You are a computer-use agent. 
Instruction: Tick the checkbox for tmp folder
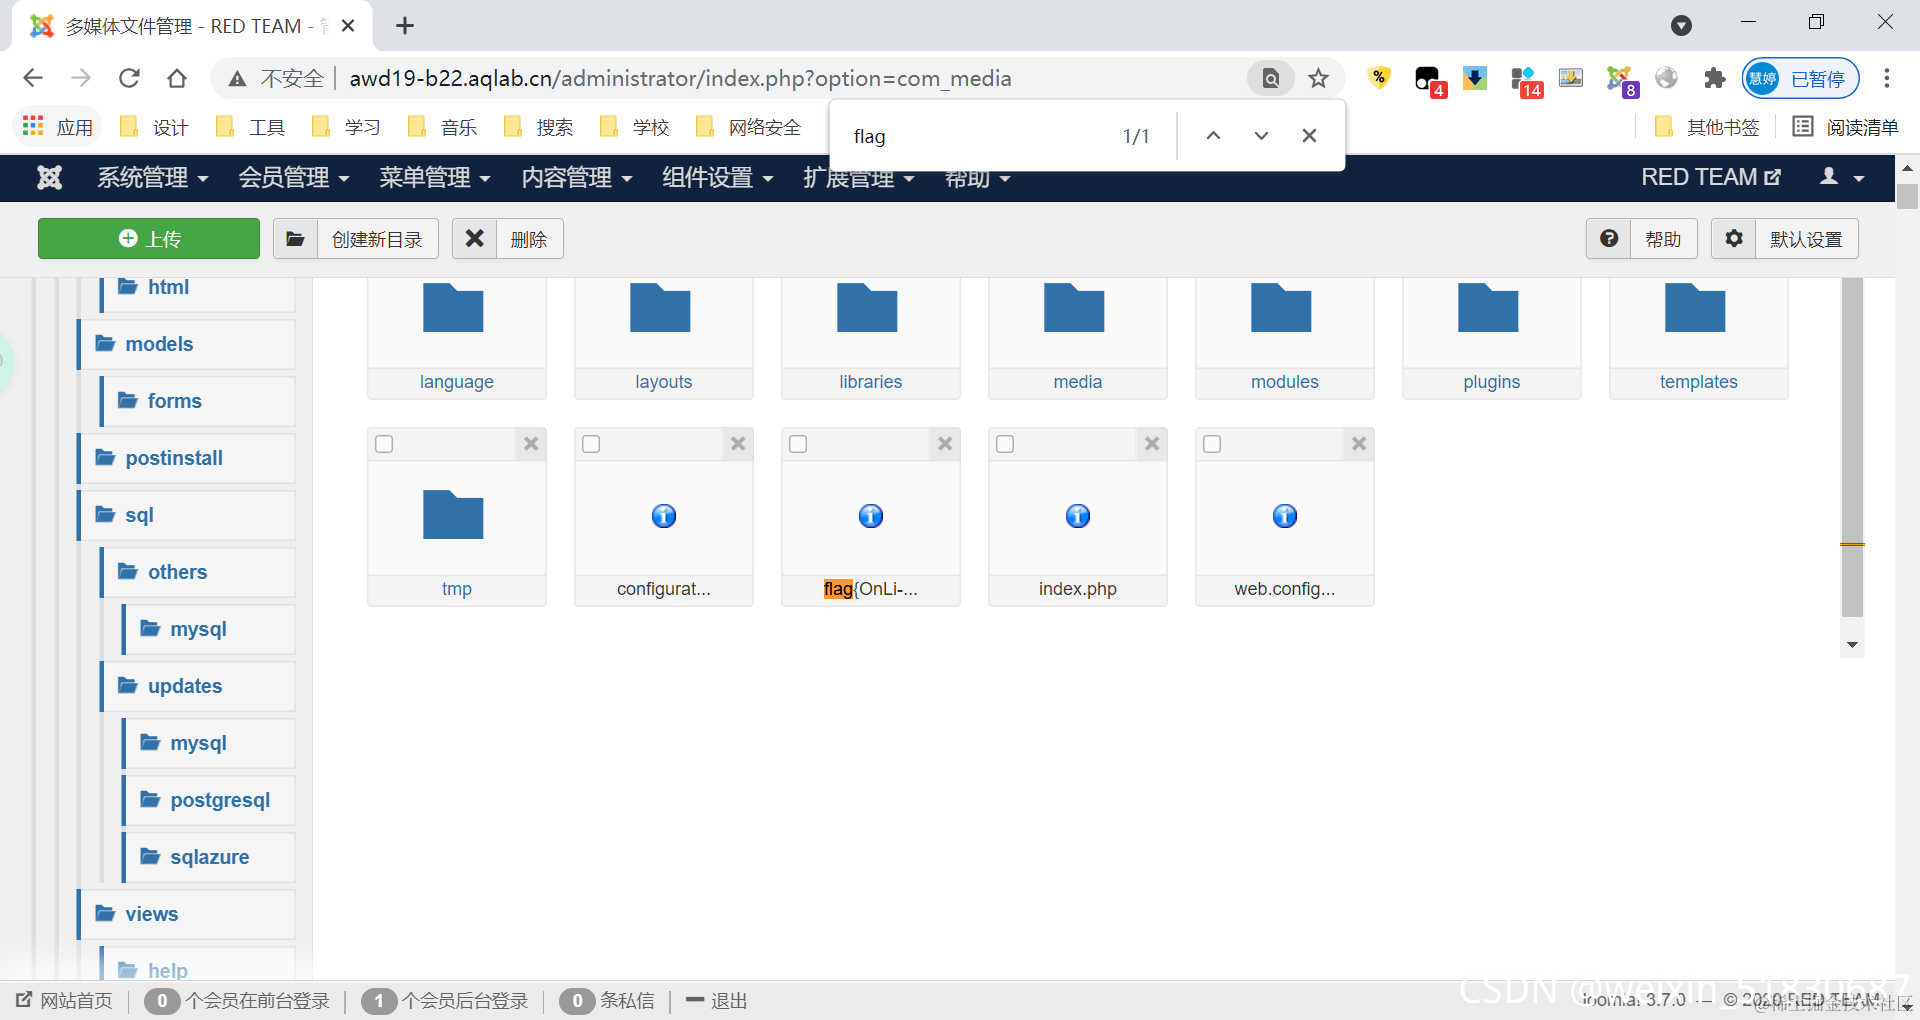click(384, 444)
